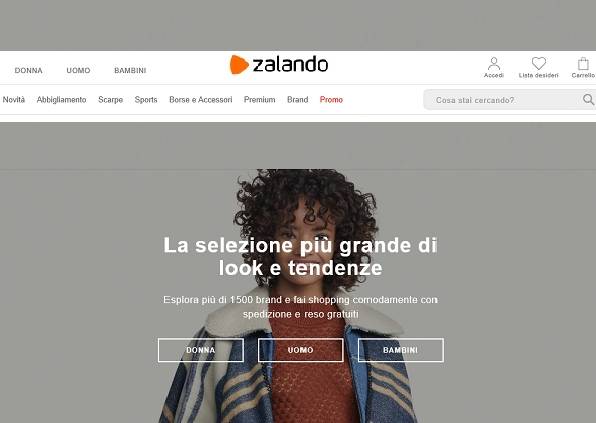Click the BAMBINI button on the hero banner
This screenshot has width=596, height=423.
(401, 350)
